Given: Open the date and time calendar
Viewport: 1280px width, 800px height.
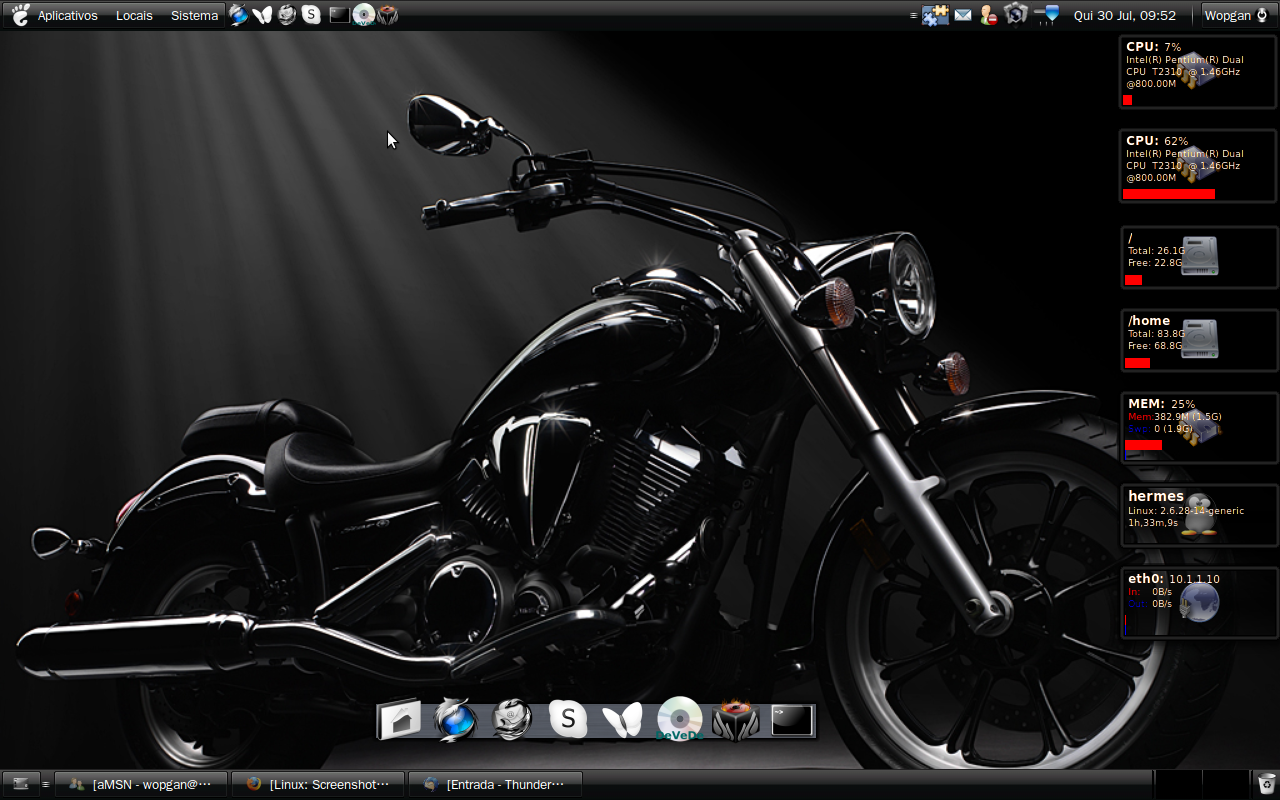Looking at the screenshot, I should [1125, 15].
